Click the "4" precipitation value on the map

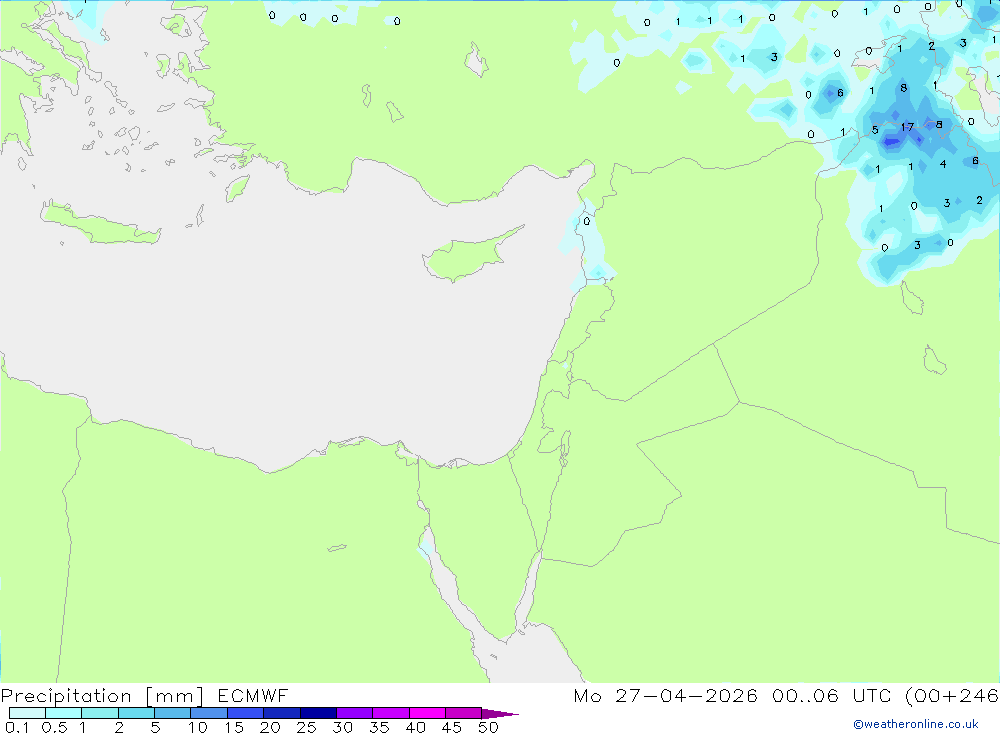(943, 164)
